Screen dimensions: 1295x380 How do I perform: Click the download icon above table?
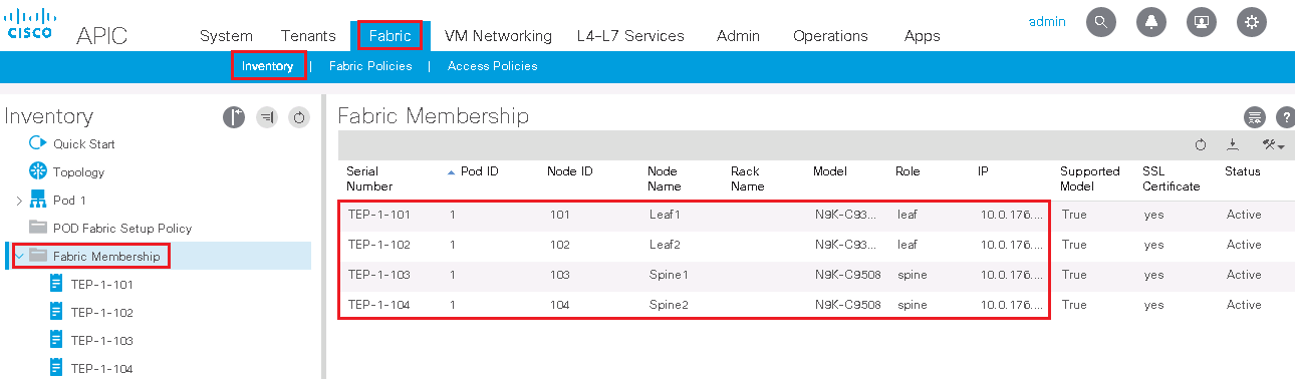pyautogui.click(x=1233, y=145)
